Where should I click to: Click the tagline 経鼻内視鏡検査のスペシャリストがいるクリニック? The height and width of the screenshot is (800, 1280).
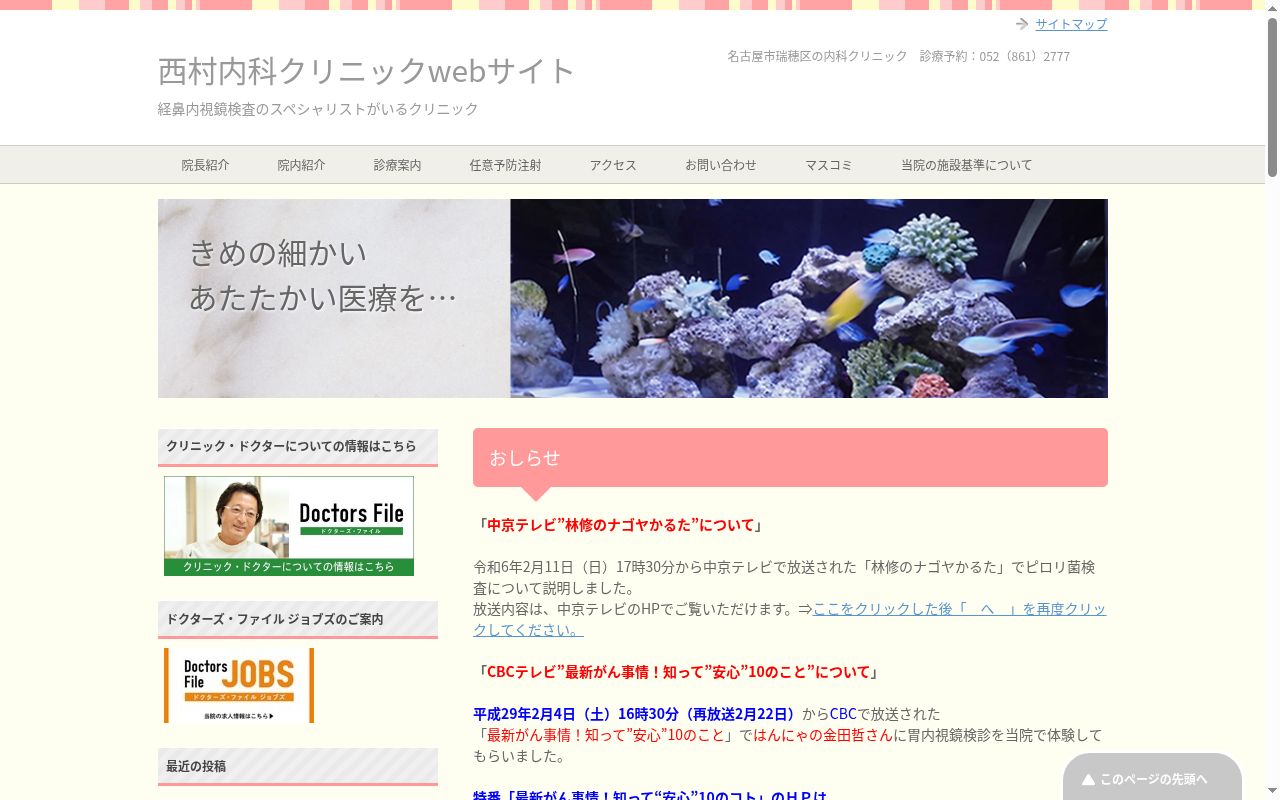pyautogui.click(x=318, y=109)
